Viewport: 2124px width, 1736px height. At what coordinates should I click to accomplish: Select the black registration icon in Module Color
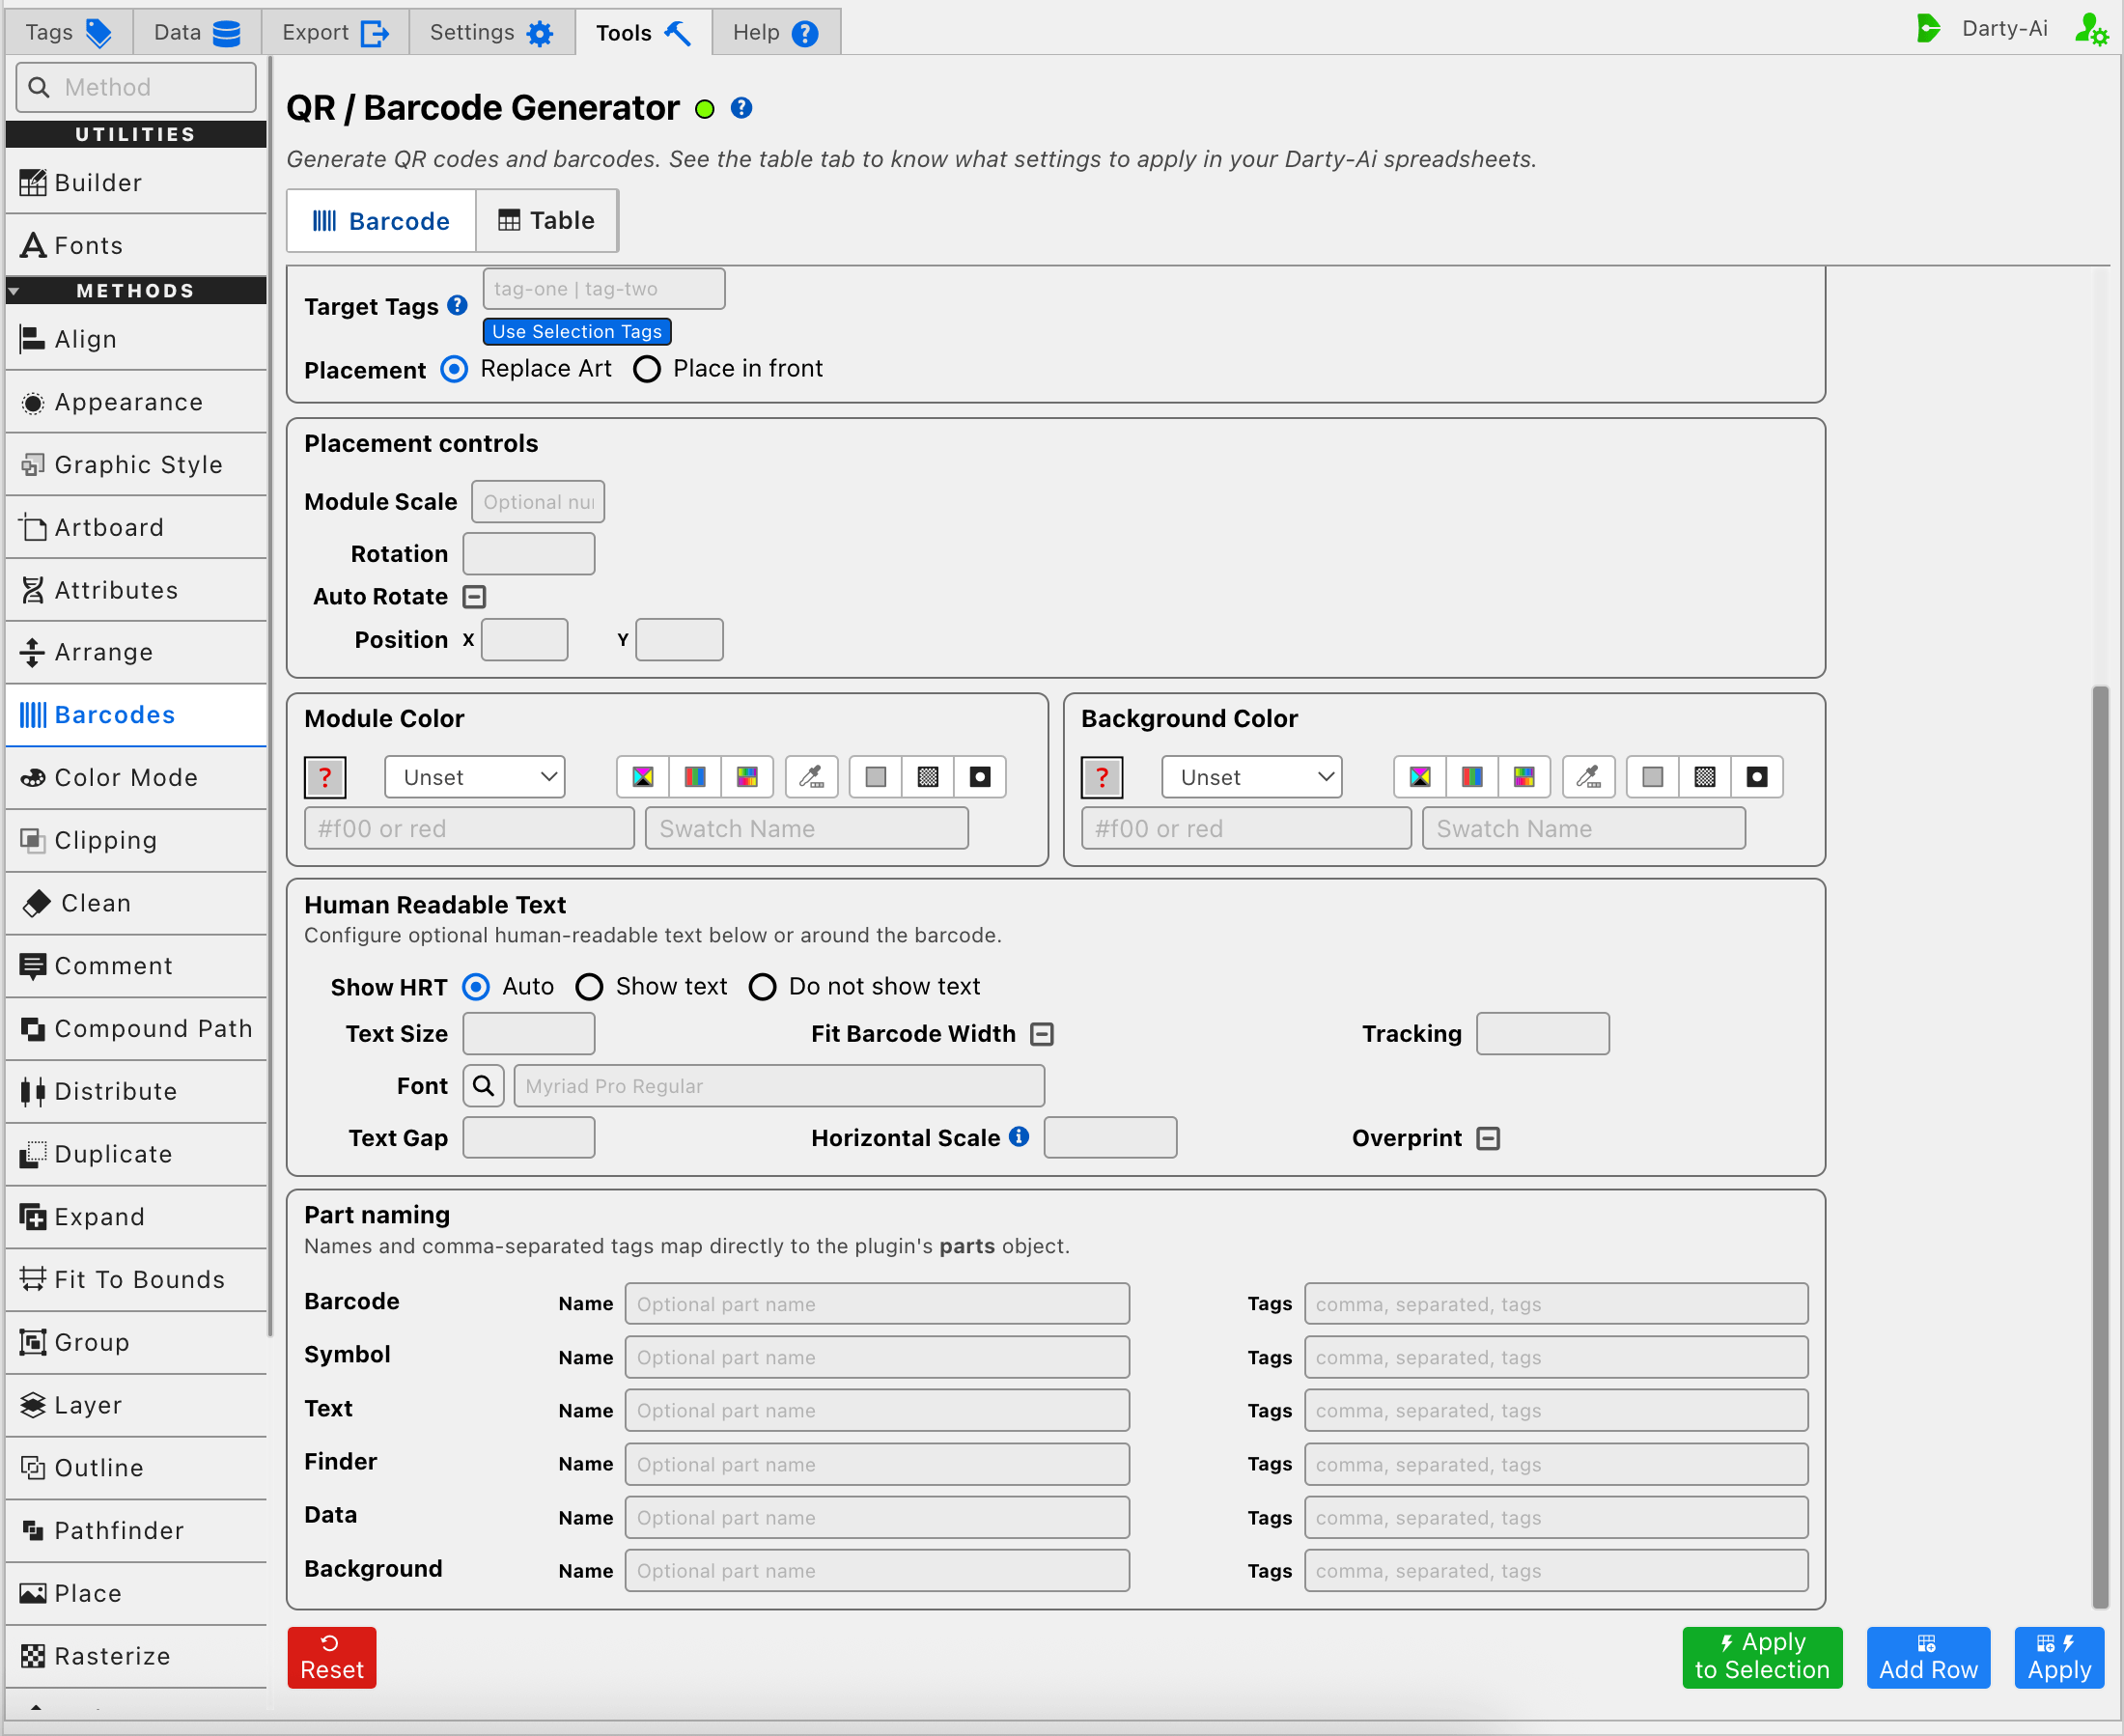click(980, 777)
